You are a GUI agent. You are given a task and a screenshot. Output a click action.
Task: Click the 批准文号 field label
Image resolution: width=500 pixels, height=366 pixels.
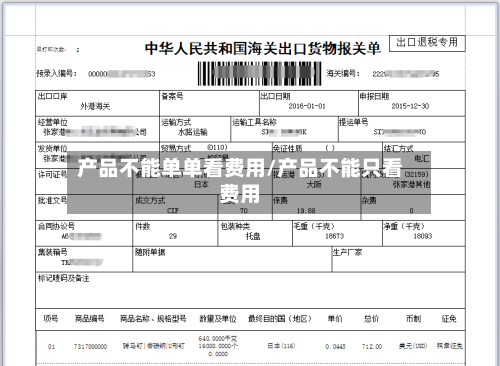point(52,200)
